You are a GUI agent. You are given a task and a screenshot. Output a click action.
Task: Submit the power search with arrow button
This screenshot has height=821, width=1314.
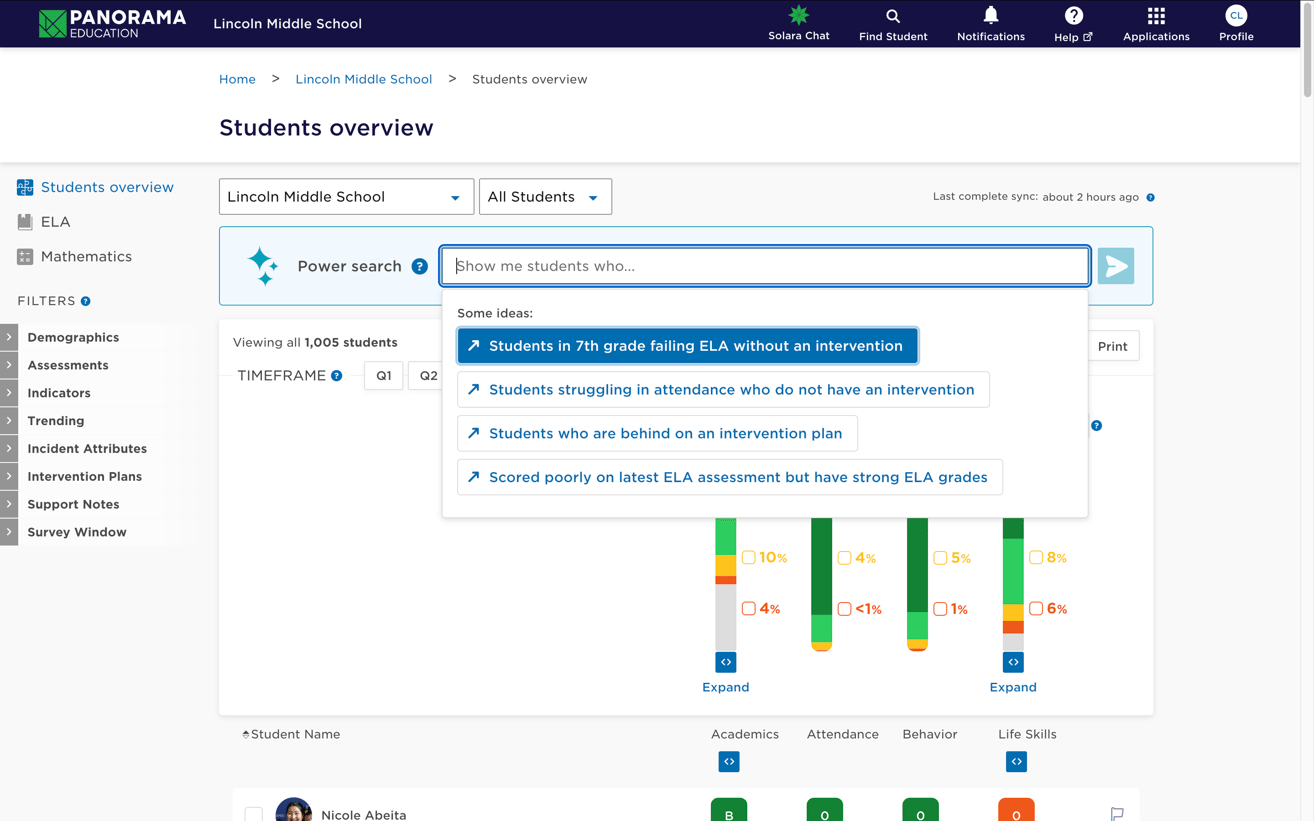(1115, 266)
